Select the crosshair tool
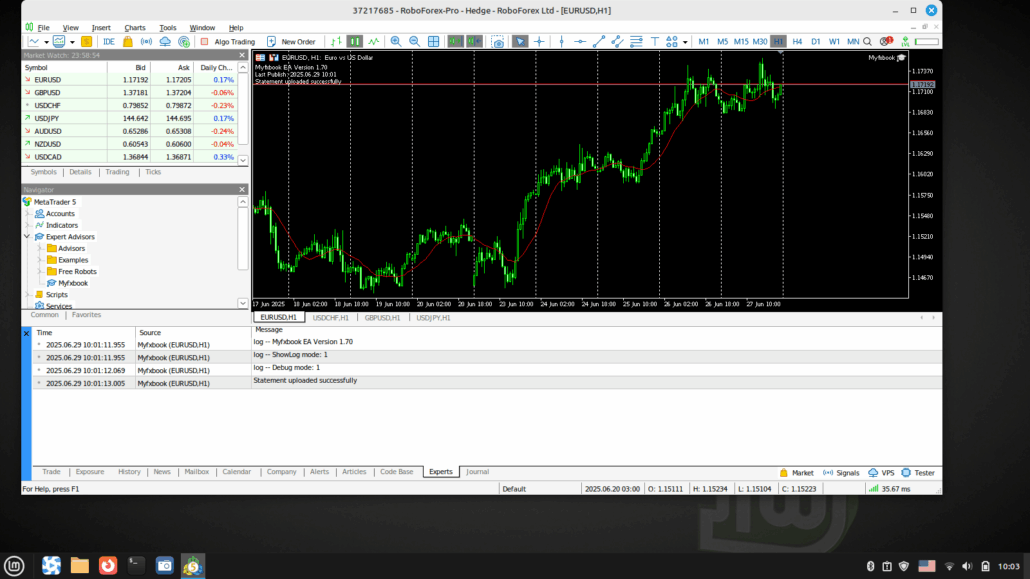Viewport: 1030px width, 579px height. coord(539,41)
